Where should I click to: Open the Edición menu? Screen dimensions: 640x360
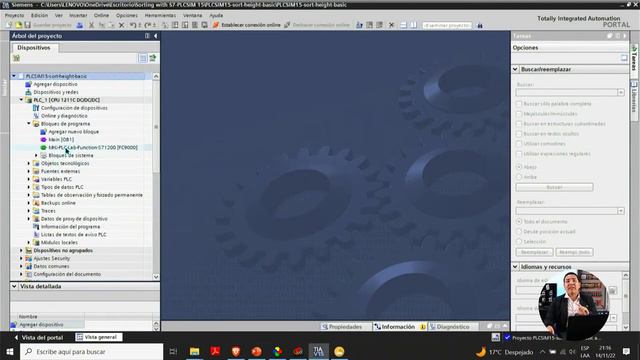click(40, 16)
